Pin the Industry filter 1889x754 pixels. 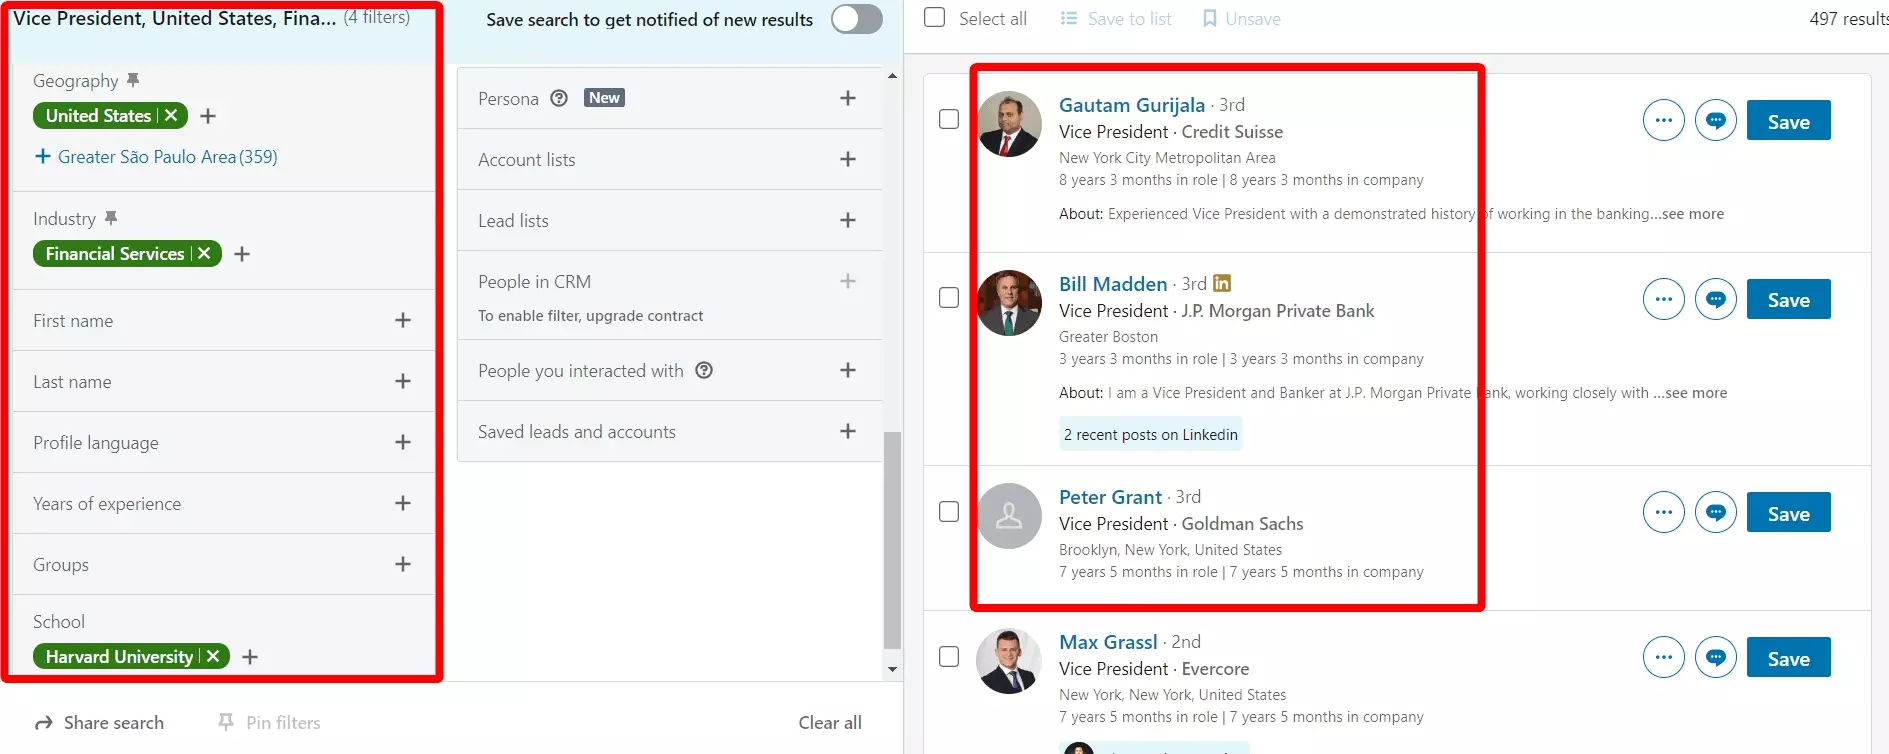pos(111,218)
